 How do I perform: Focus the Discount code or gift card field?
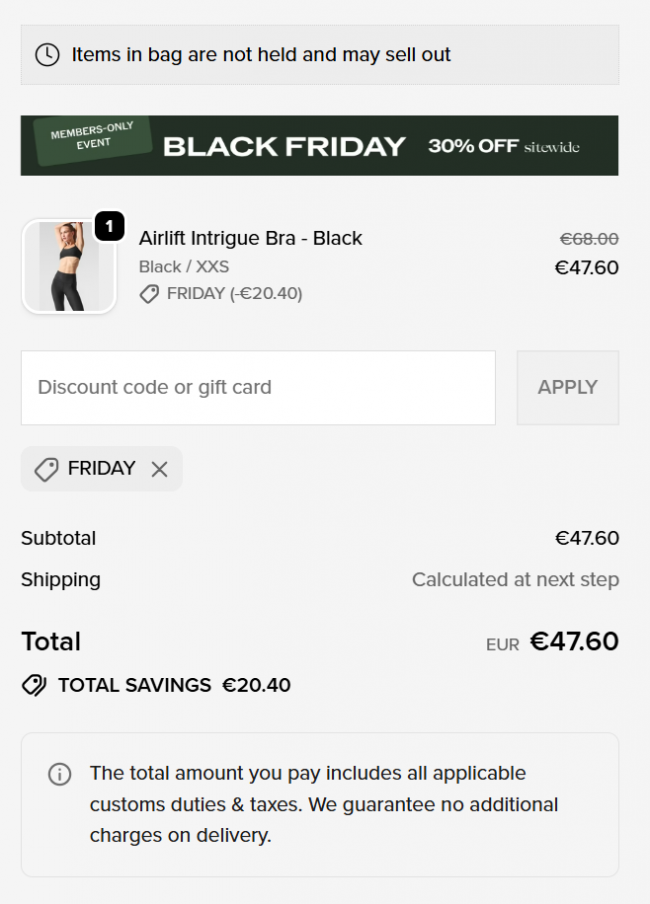(258, 388)
